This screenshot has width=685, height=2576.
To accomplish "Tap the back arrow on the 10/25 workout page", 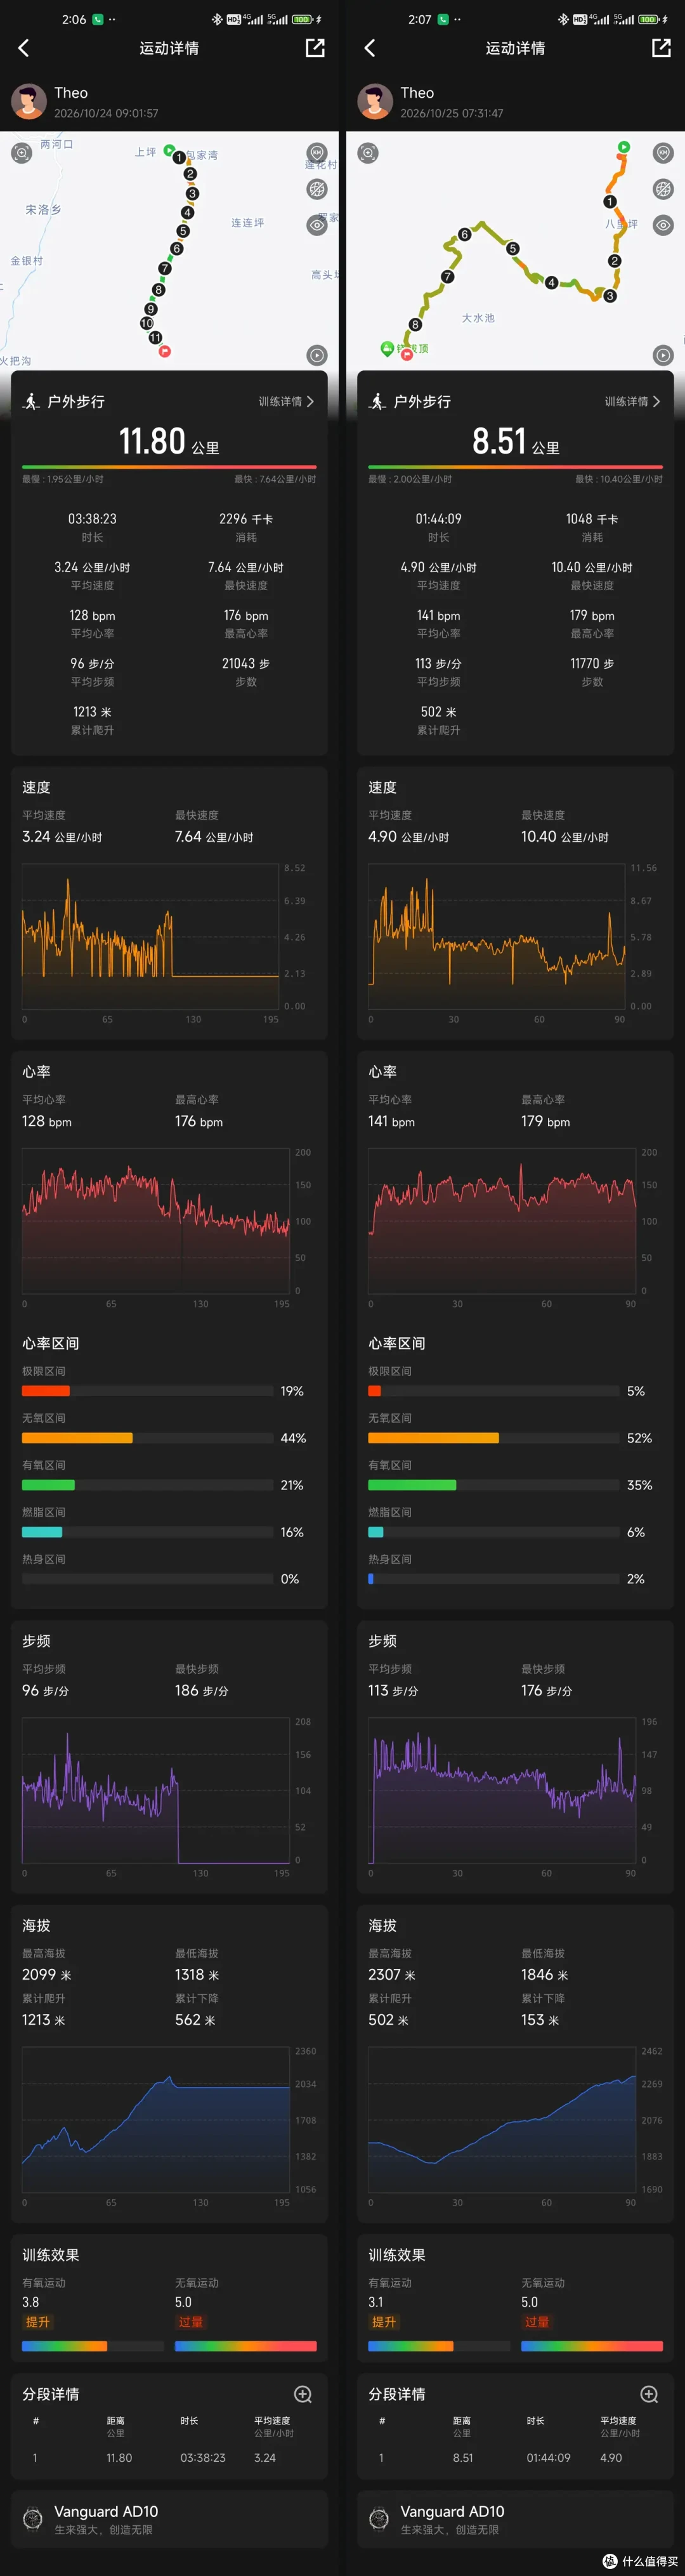I will pyautogui.click(x=370, y=48).
